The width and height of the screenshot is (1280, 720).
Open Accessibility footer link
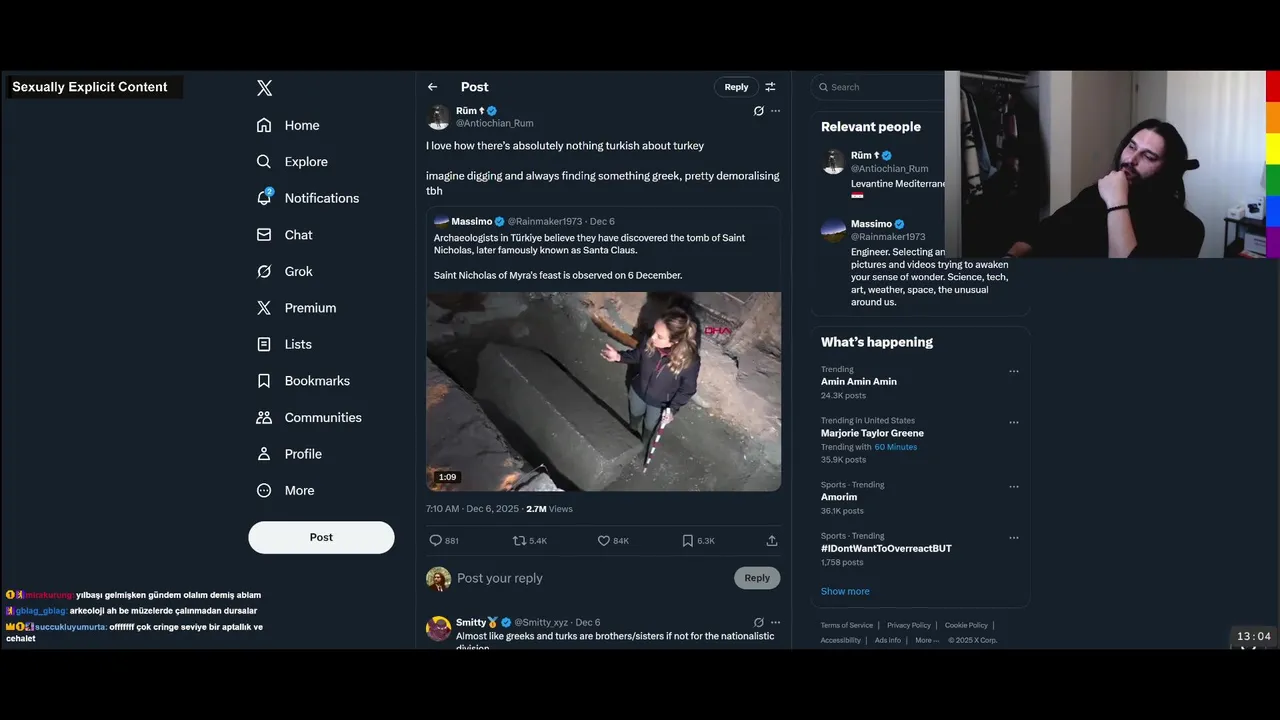[x=841, y=640]
